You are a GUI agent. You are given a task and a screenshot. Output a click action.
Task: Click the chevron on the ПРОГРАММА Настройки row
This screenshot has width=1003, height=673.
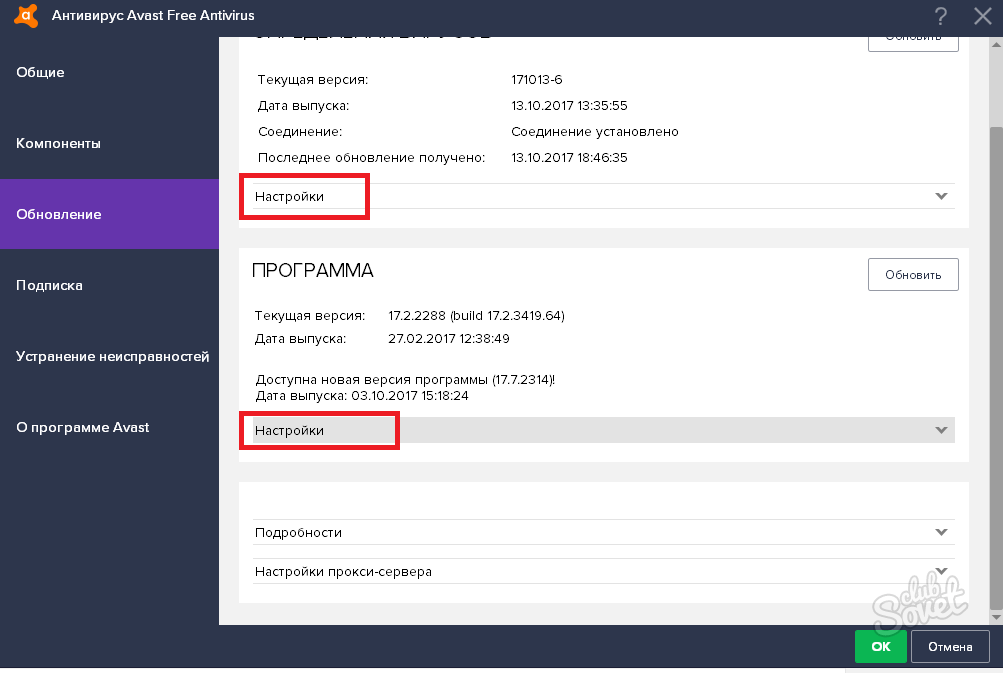tap(940, 430)
